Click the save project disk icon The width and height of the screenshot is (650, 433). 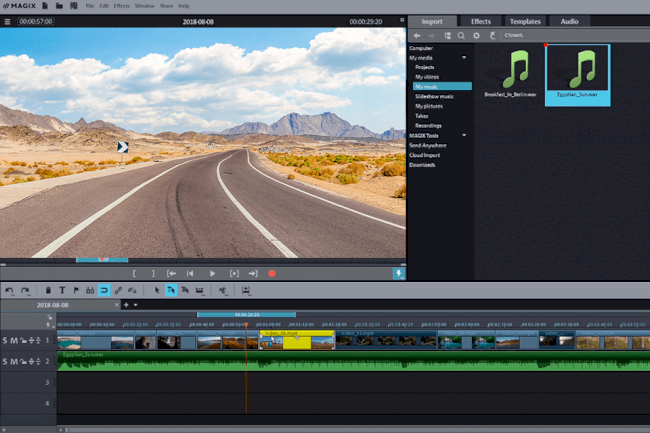[x=74, y=6]
